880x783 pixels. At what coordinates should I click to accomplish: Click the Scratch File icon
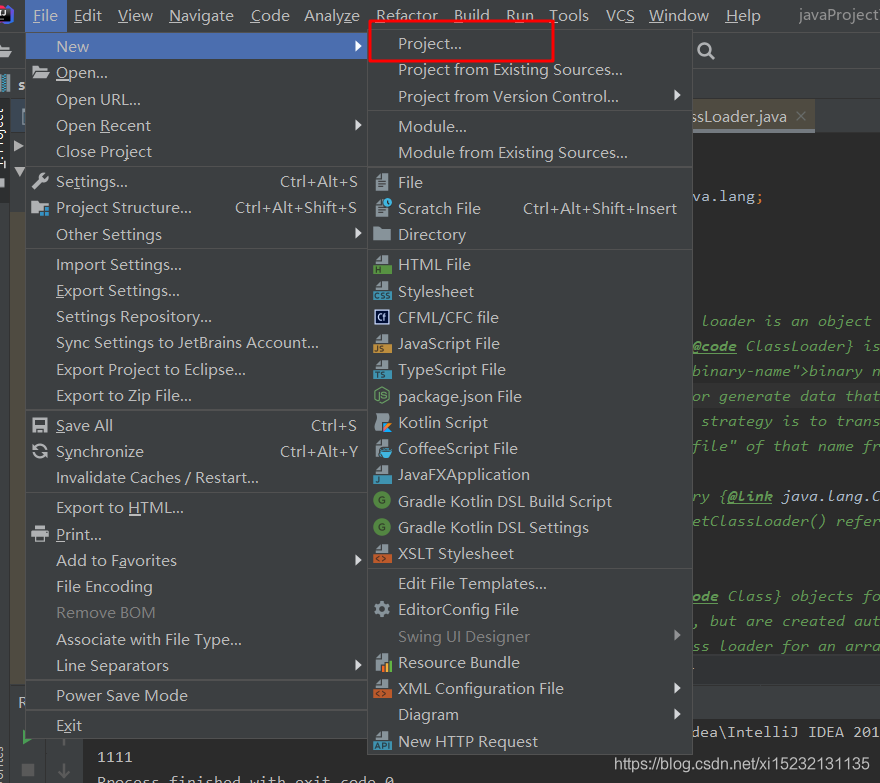(383, 208)
